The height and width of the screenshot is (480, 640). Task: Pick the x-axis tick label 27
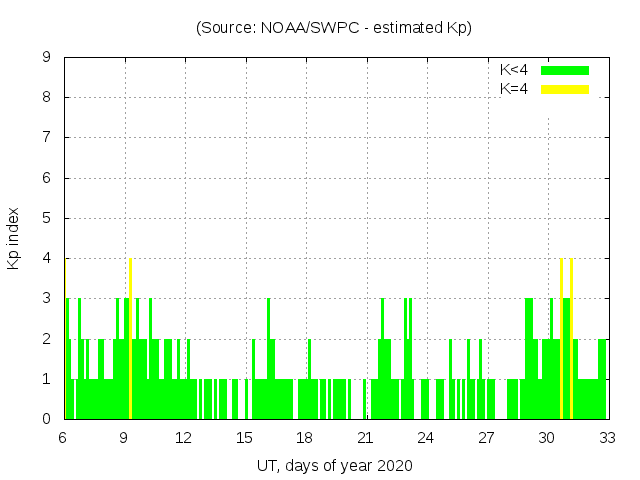pyautogui.click(x=486, y=438)
